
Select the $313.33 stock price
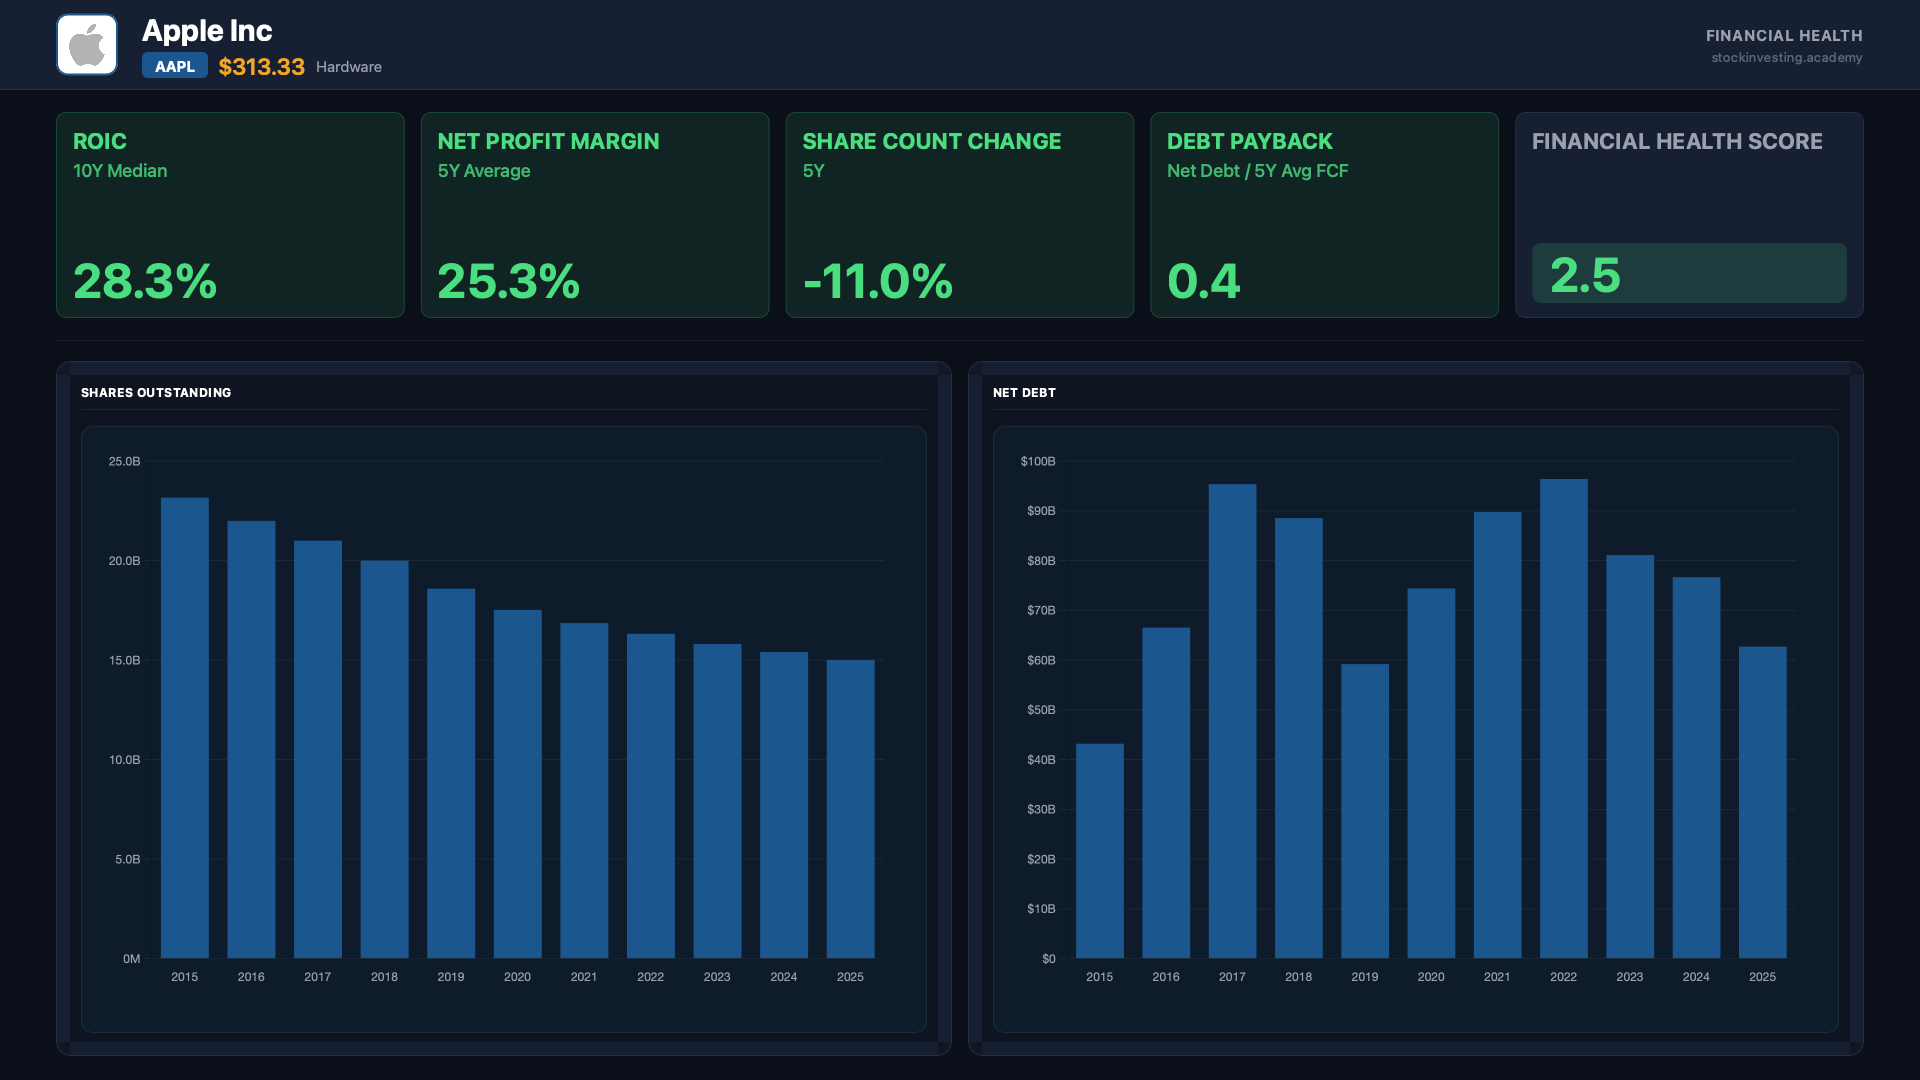(x=262, y=67)
